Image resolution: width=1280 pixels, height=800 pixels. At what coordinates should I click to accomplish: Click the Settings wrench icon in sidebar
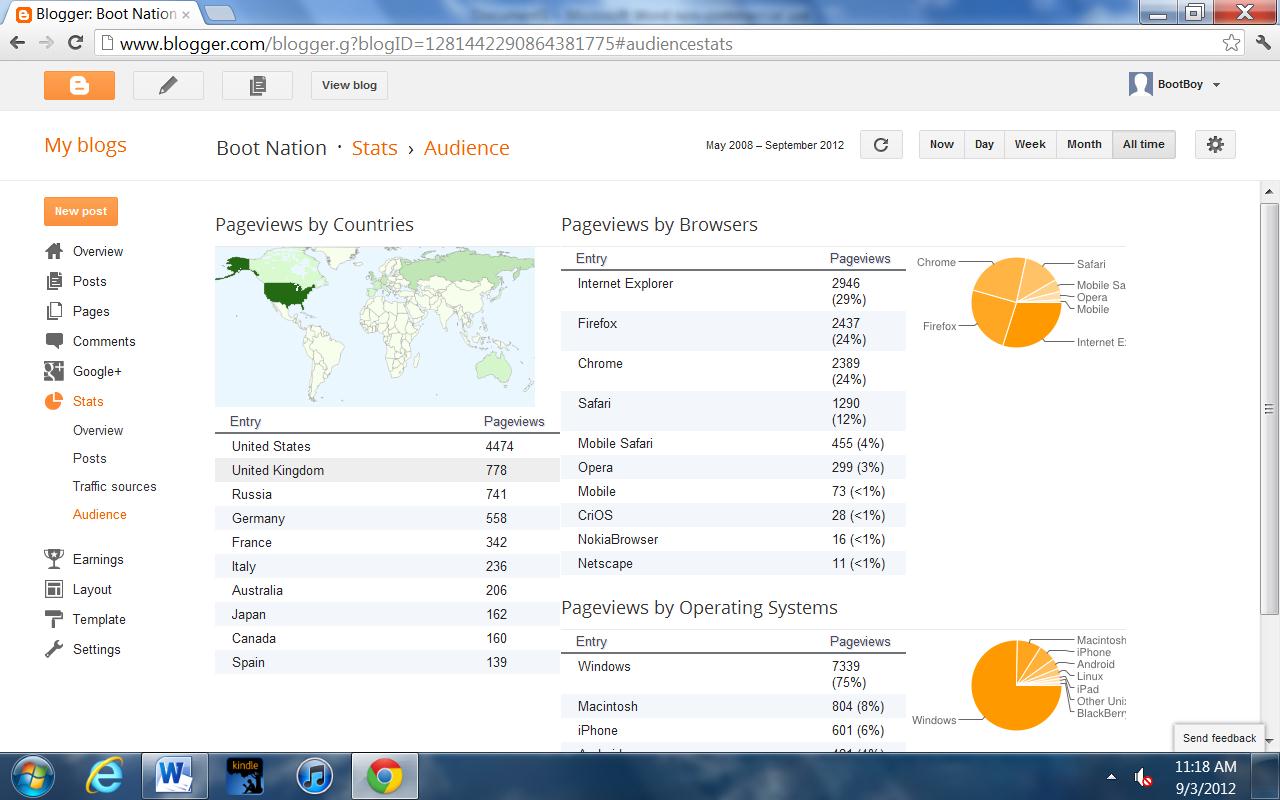coord(54,649)
